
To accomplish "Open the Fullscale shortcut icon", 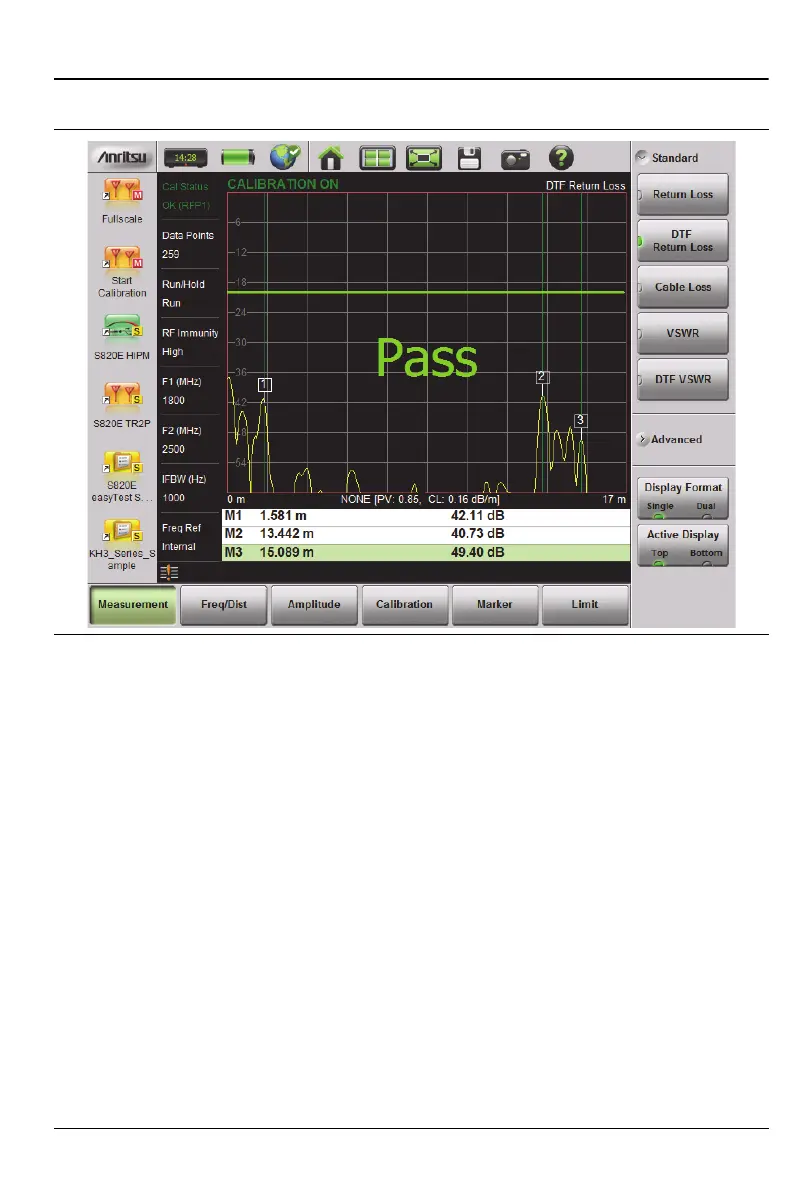I will click(x=122, y=192).
